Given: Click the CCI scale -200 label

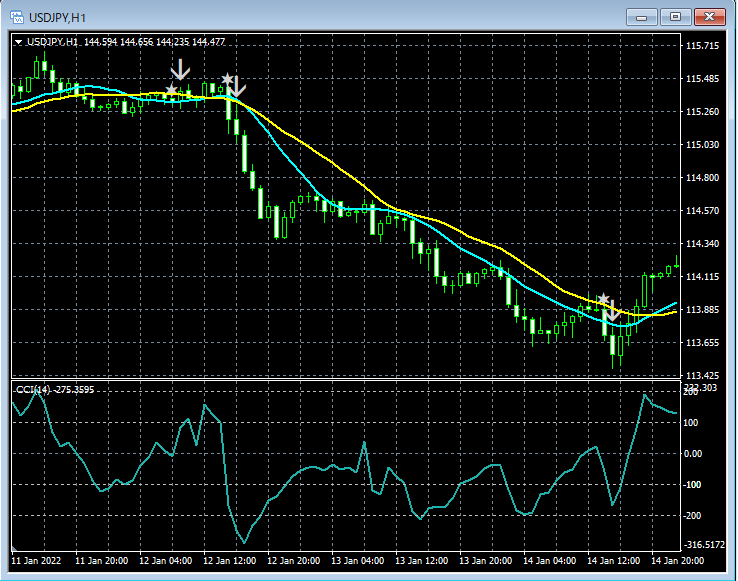Looking at the screenshot, I should coord(692,516).
